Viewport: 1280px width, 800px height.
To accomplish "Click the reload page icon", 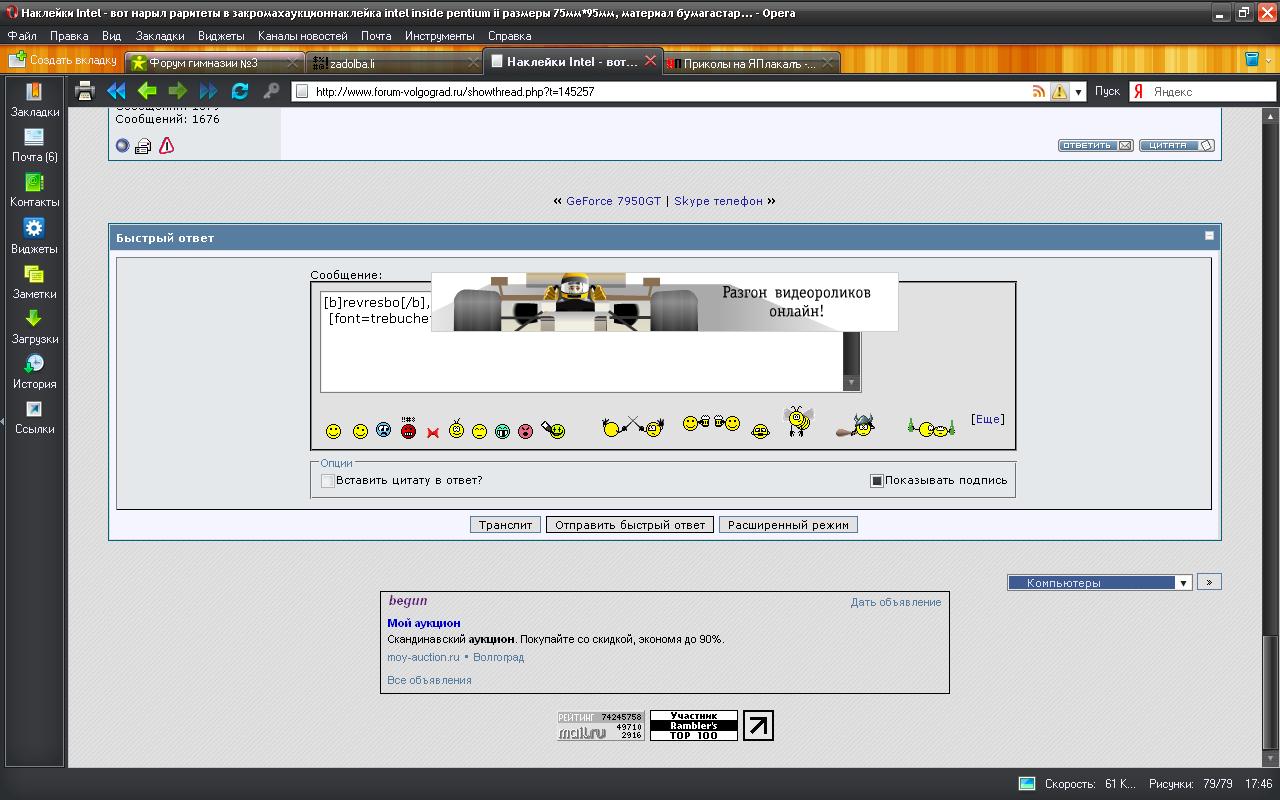I will 240,91.
